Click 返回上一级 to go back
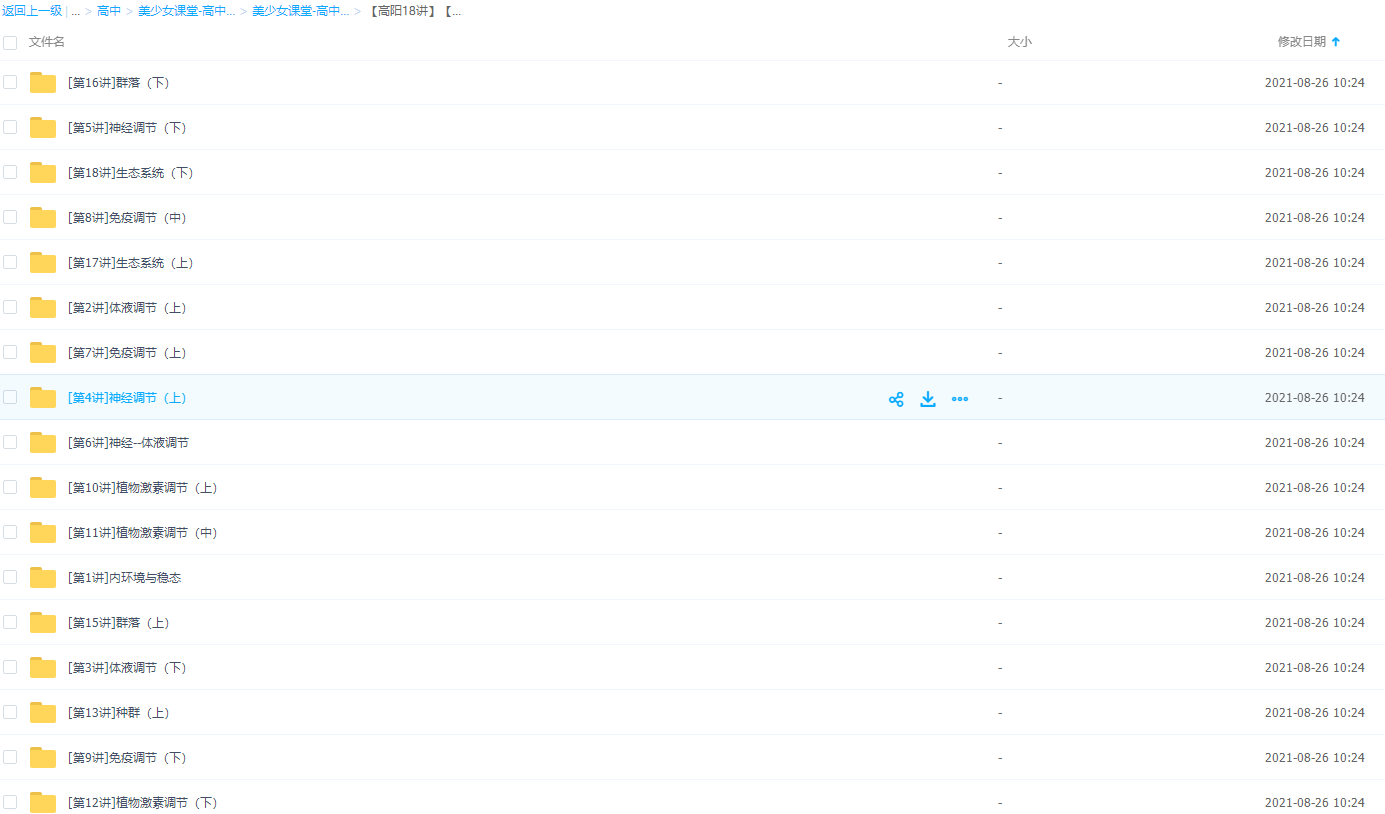Screen dimensions: 1385x814 [32, 12]
